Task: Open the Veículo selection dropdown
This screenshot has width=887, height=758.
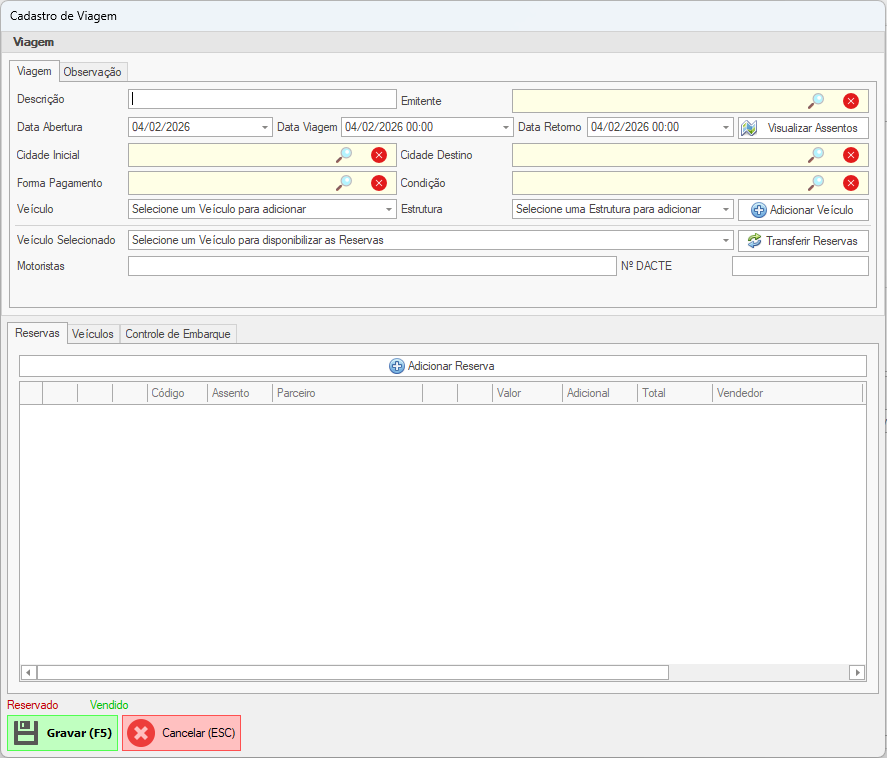Action: (x=389, y=210)
